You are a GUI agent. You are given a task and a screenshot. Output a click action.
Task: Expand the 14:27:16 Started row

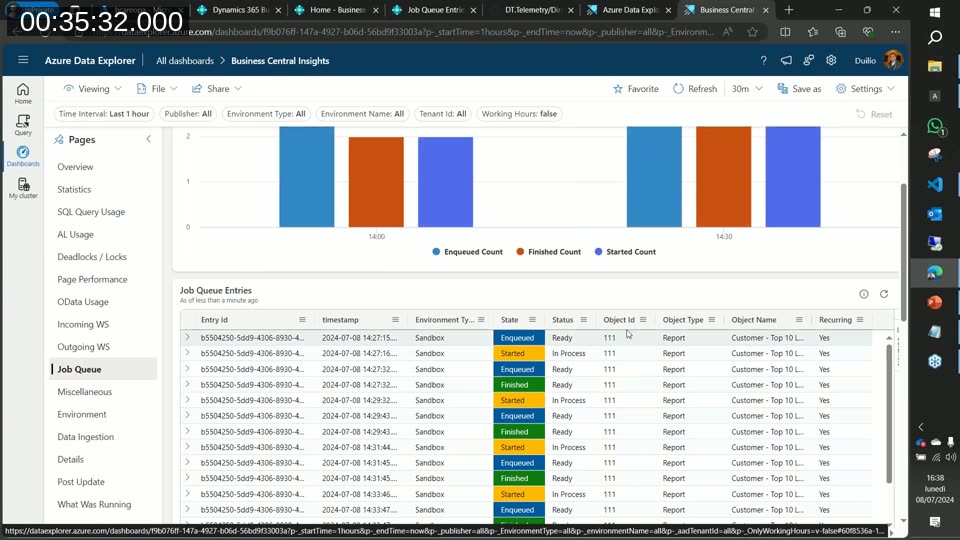(187, 353)
